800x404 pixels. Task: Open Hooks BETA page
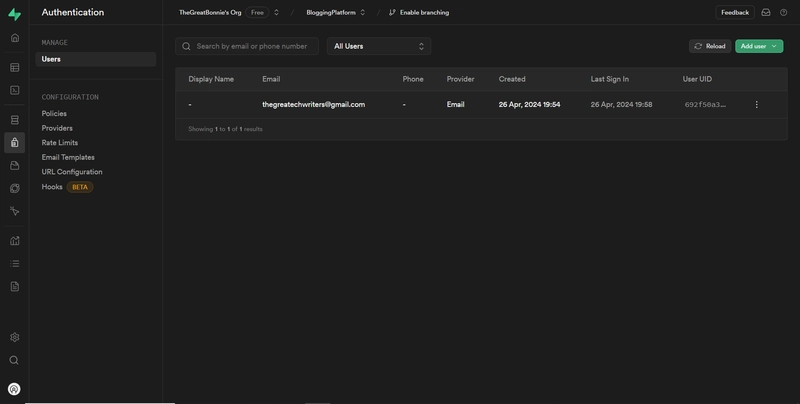(67, 187)
